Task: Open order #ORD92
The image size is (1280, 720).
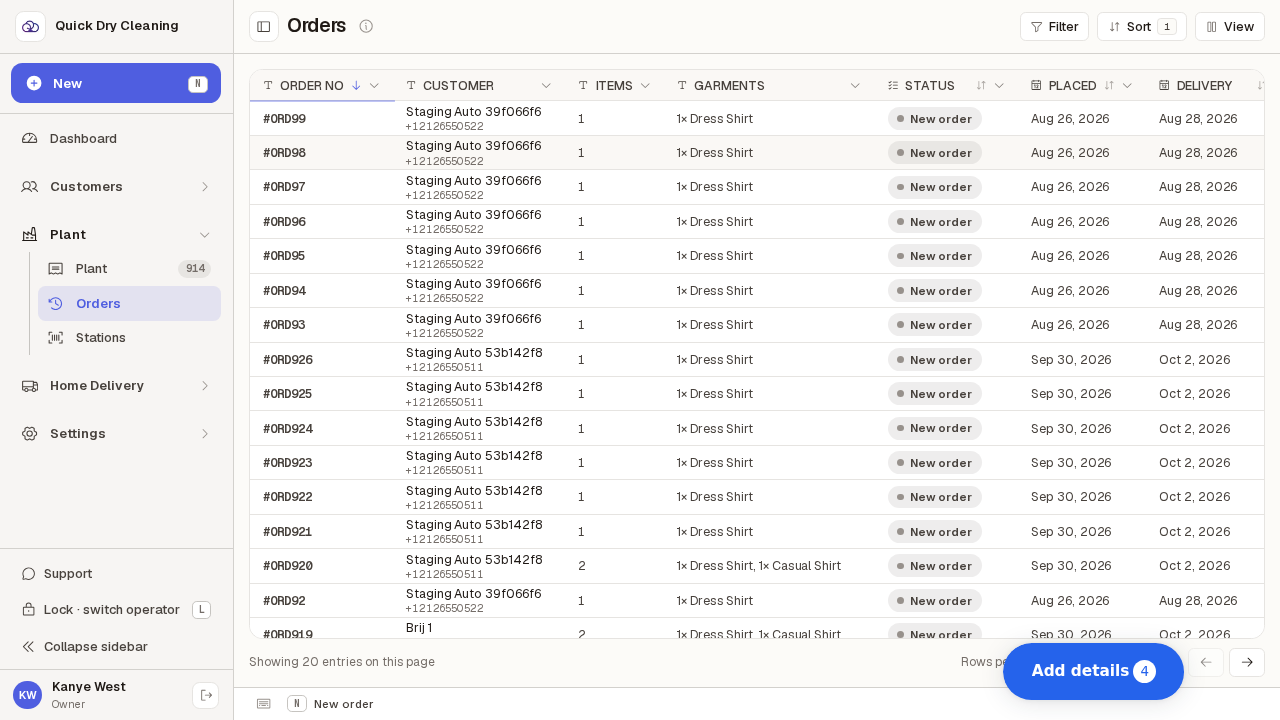Action: click(x=284, y=601)
